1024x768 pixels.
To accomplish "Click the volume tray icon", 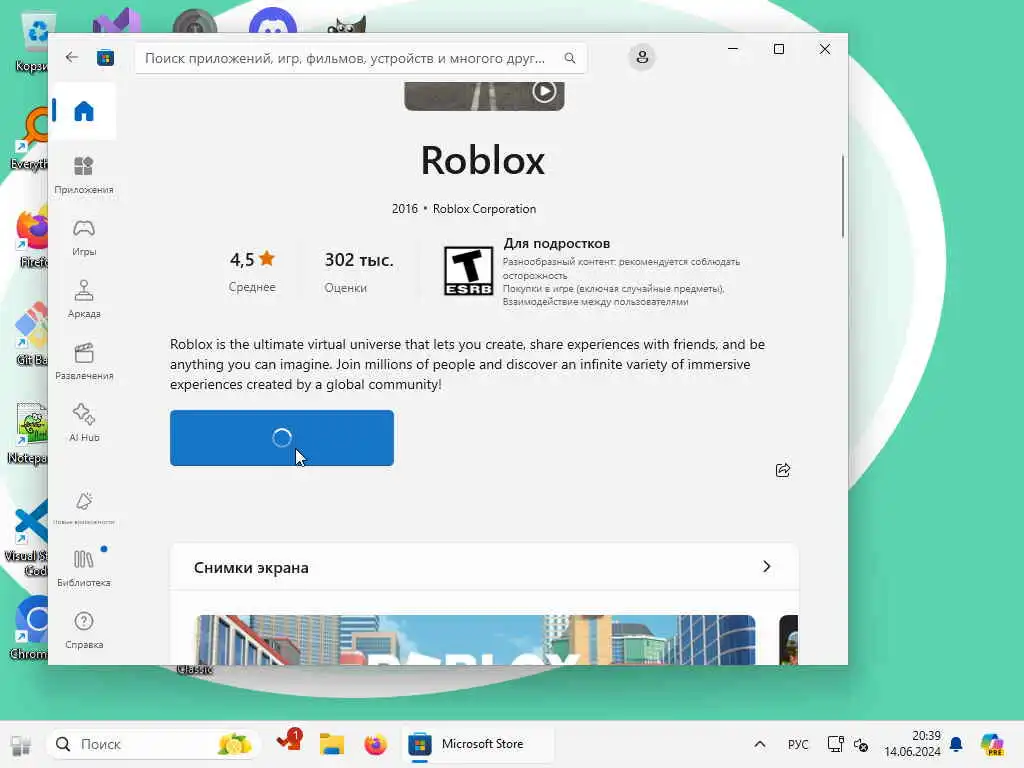I will click(x=861, y=744).
